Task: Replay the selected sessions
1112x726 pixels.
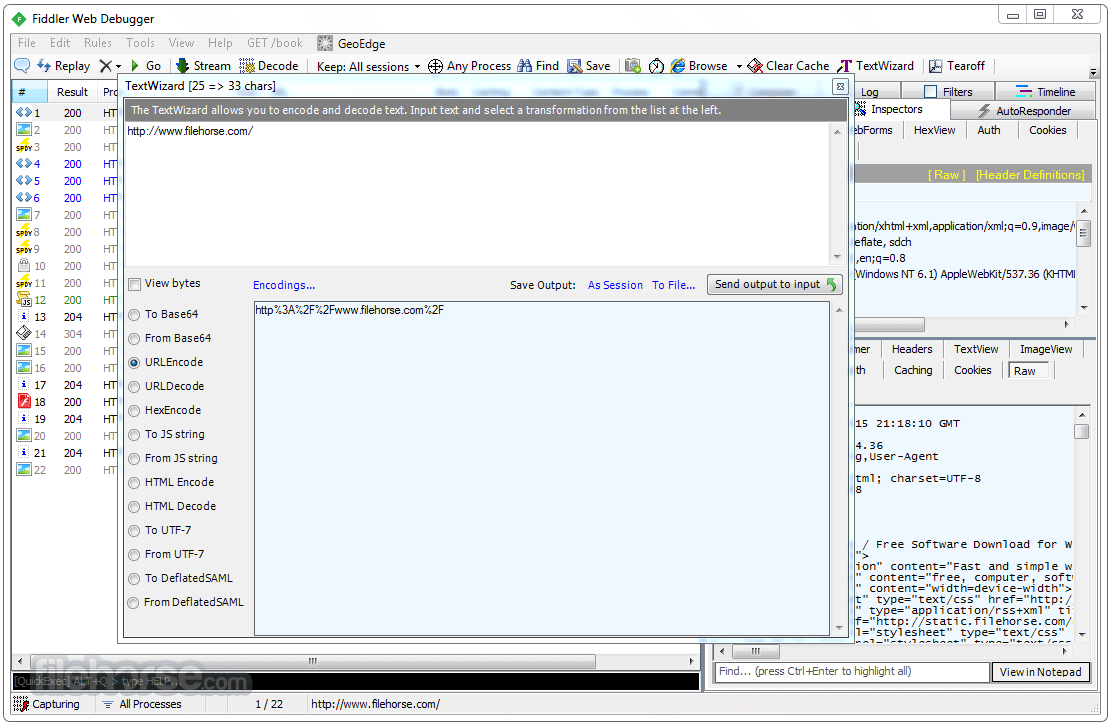Action: coord(64,66)
